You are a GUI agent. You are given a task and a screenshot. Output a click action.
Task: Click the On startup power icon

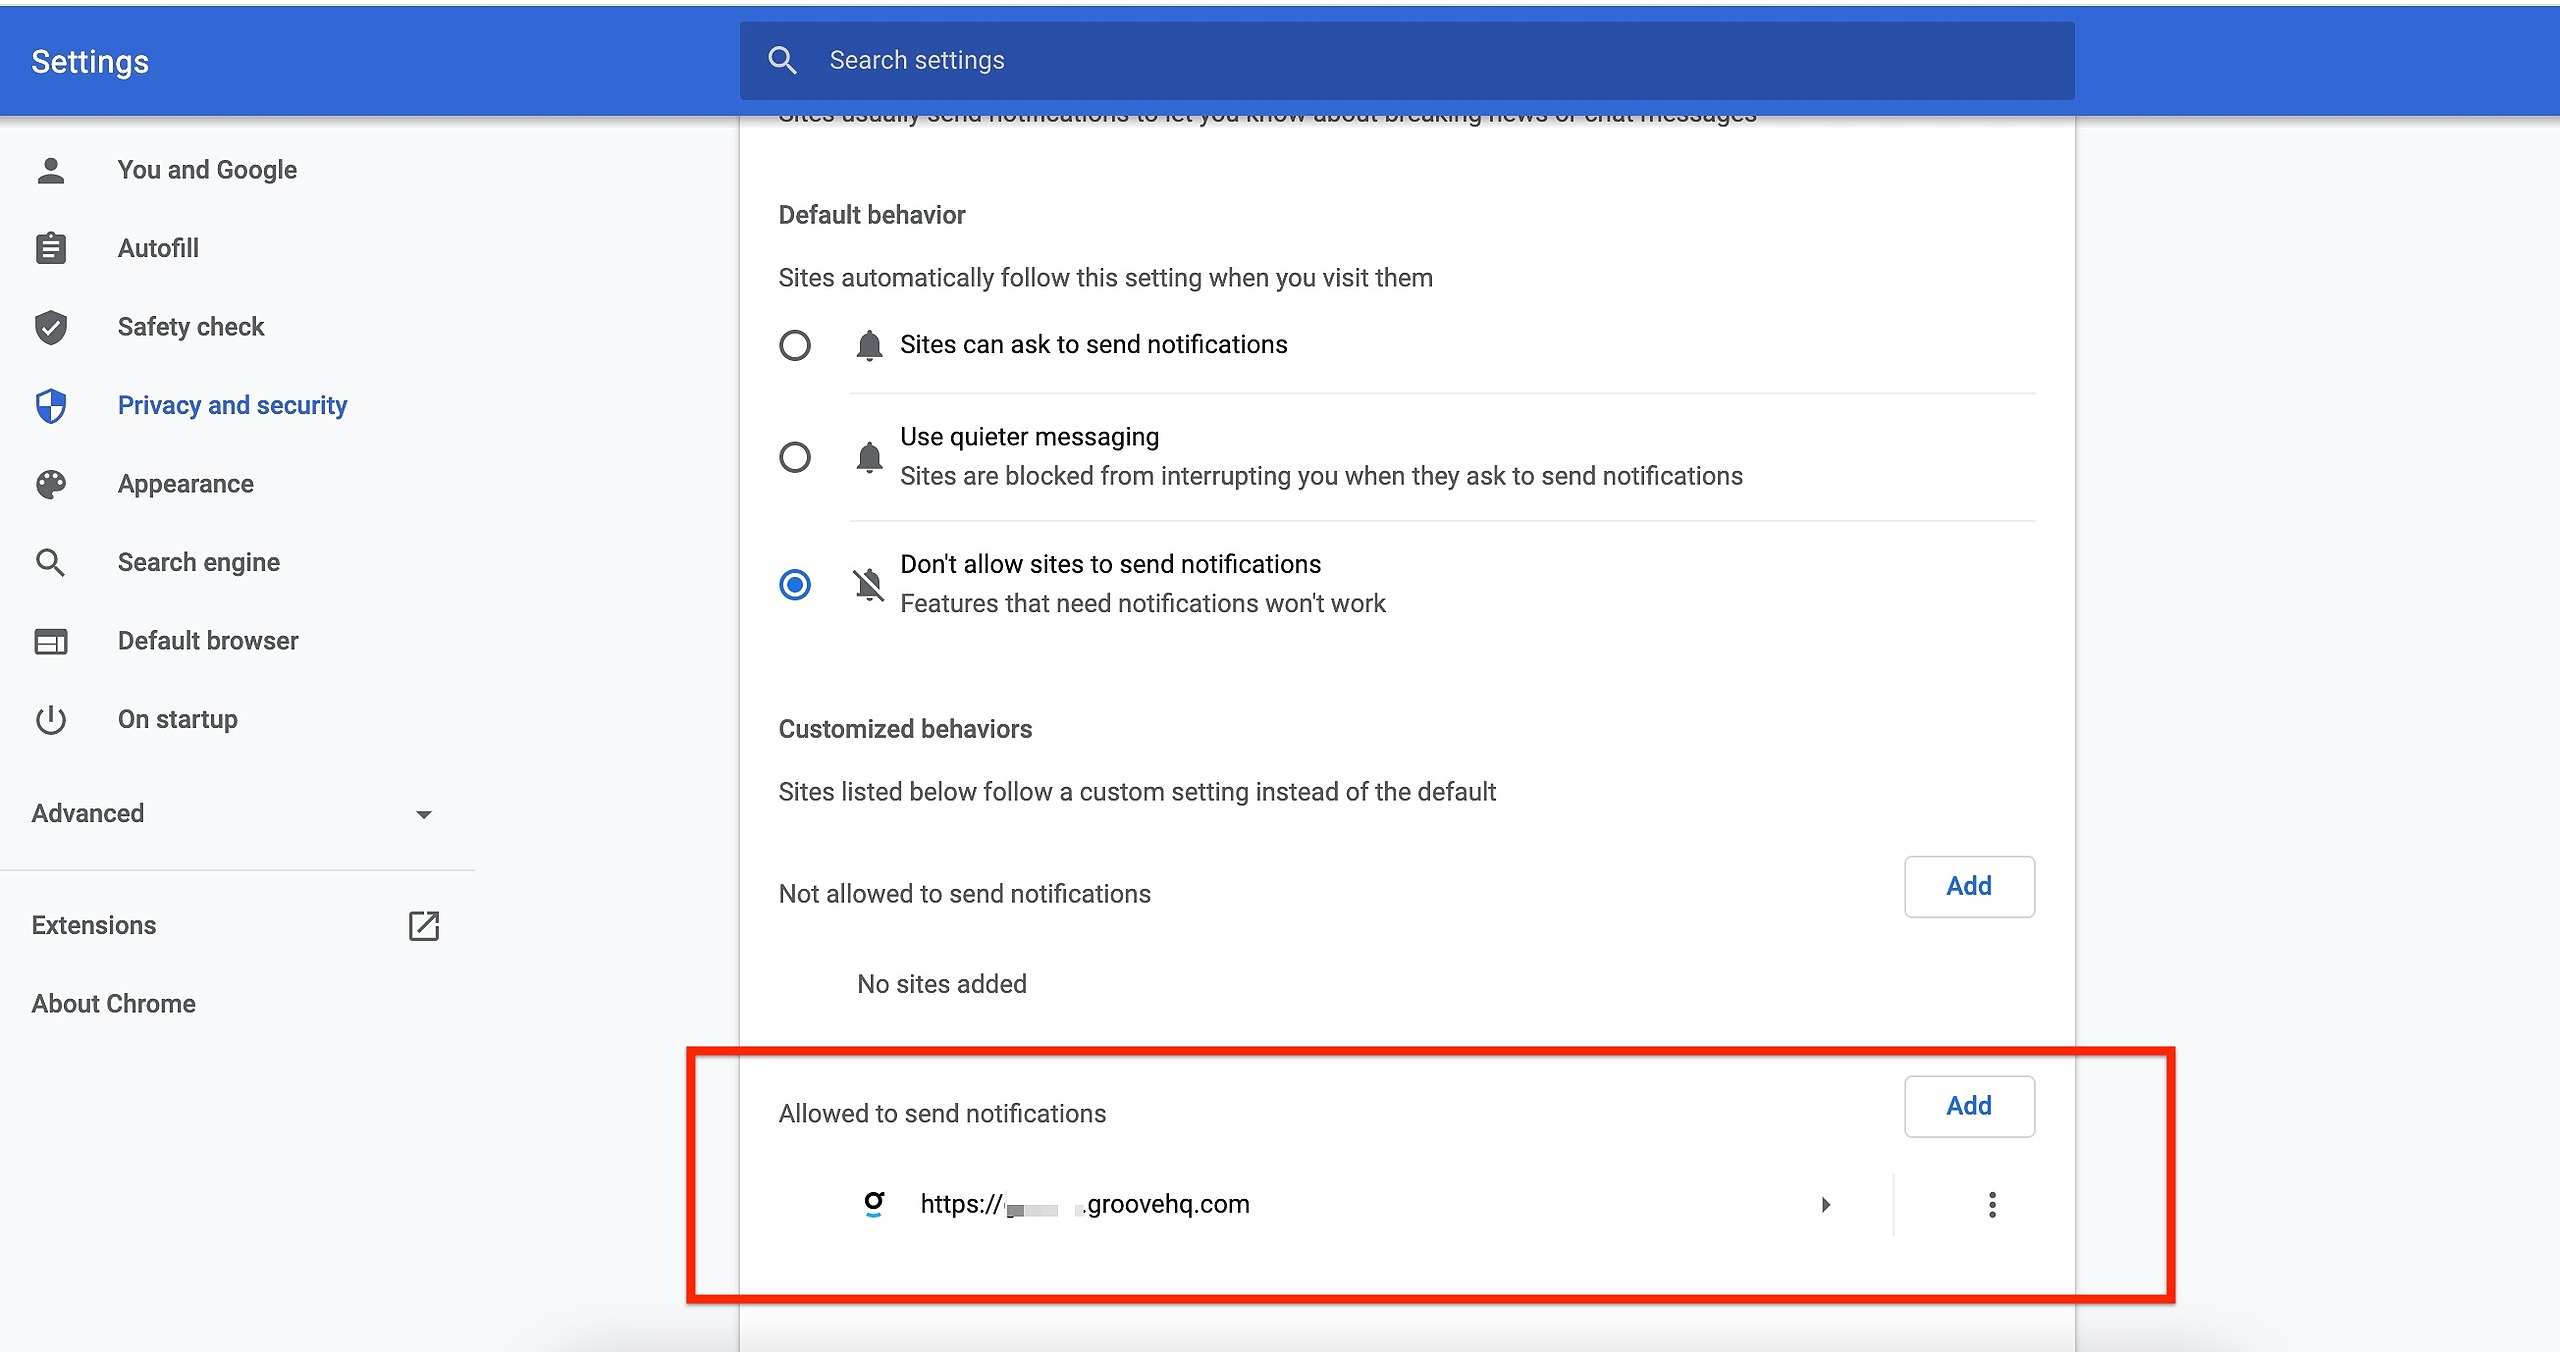click(x=51, y=720)
